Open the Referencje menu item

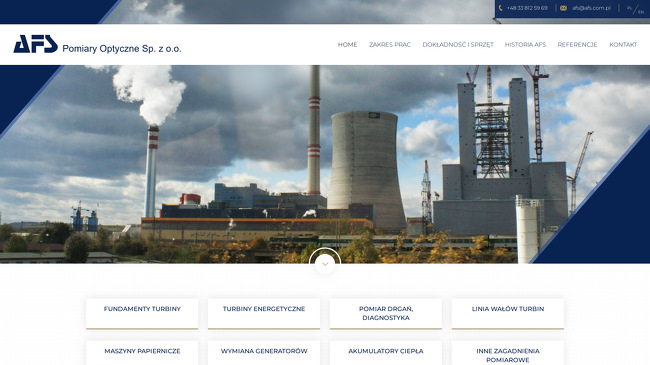(x=577, y=44)
